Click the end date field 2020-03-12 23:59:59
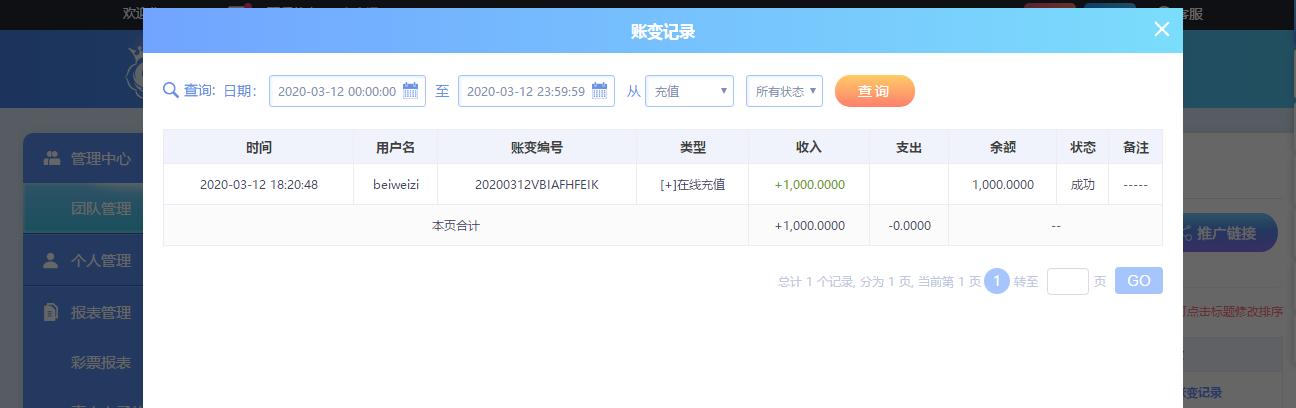Screen dimensions: 1296x408 (x=536, y=91)
